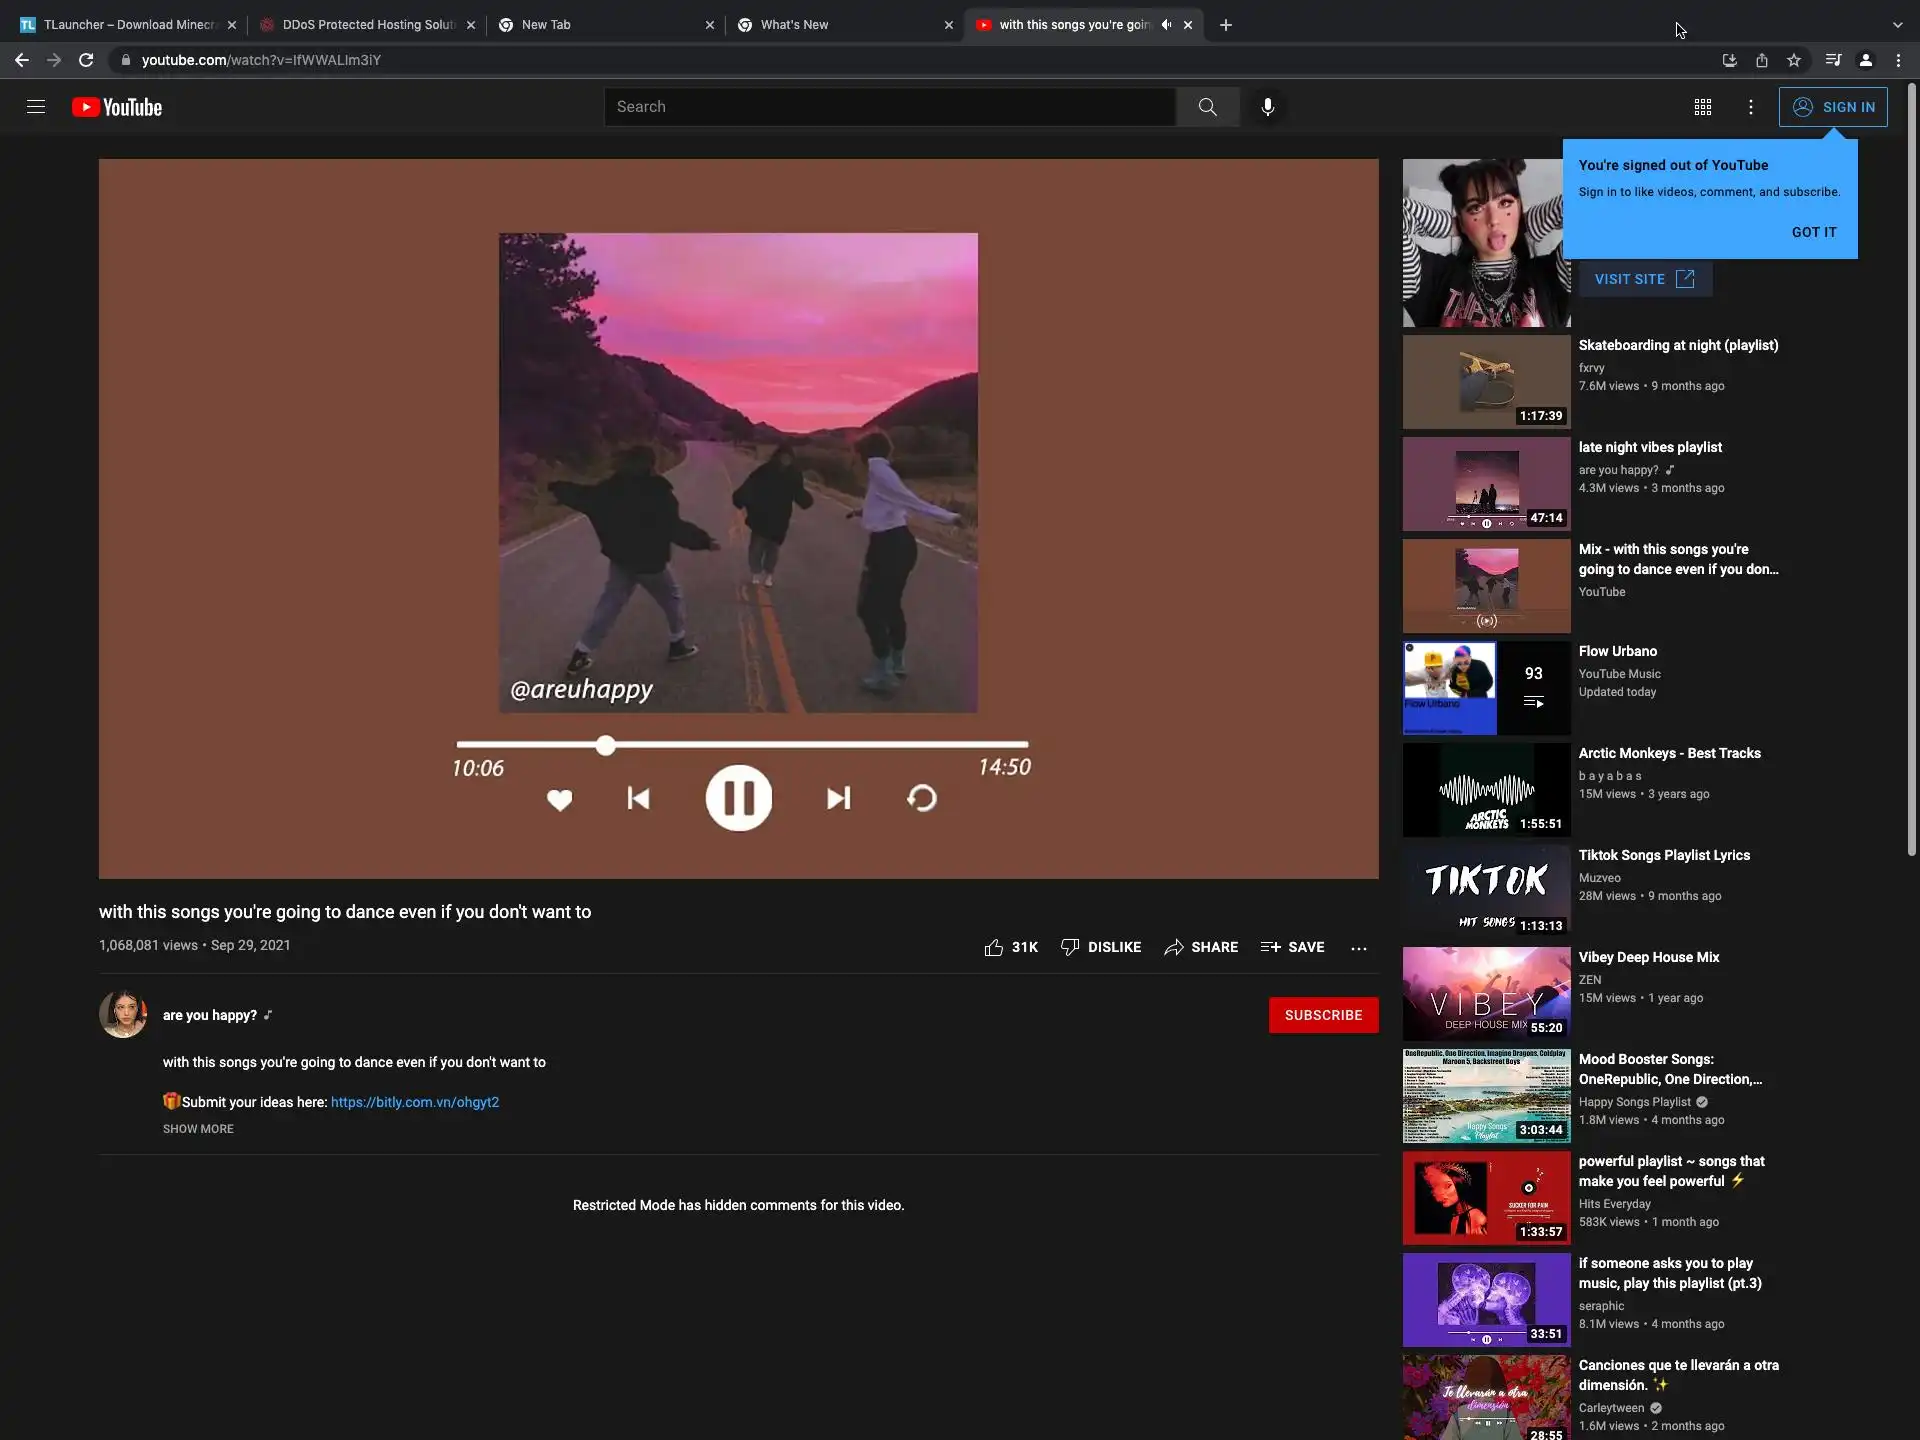1920x1440 pixels.
Task: Like the video with thumbs up
Action: [x=993, y=947]
